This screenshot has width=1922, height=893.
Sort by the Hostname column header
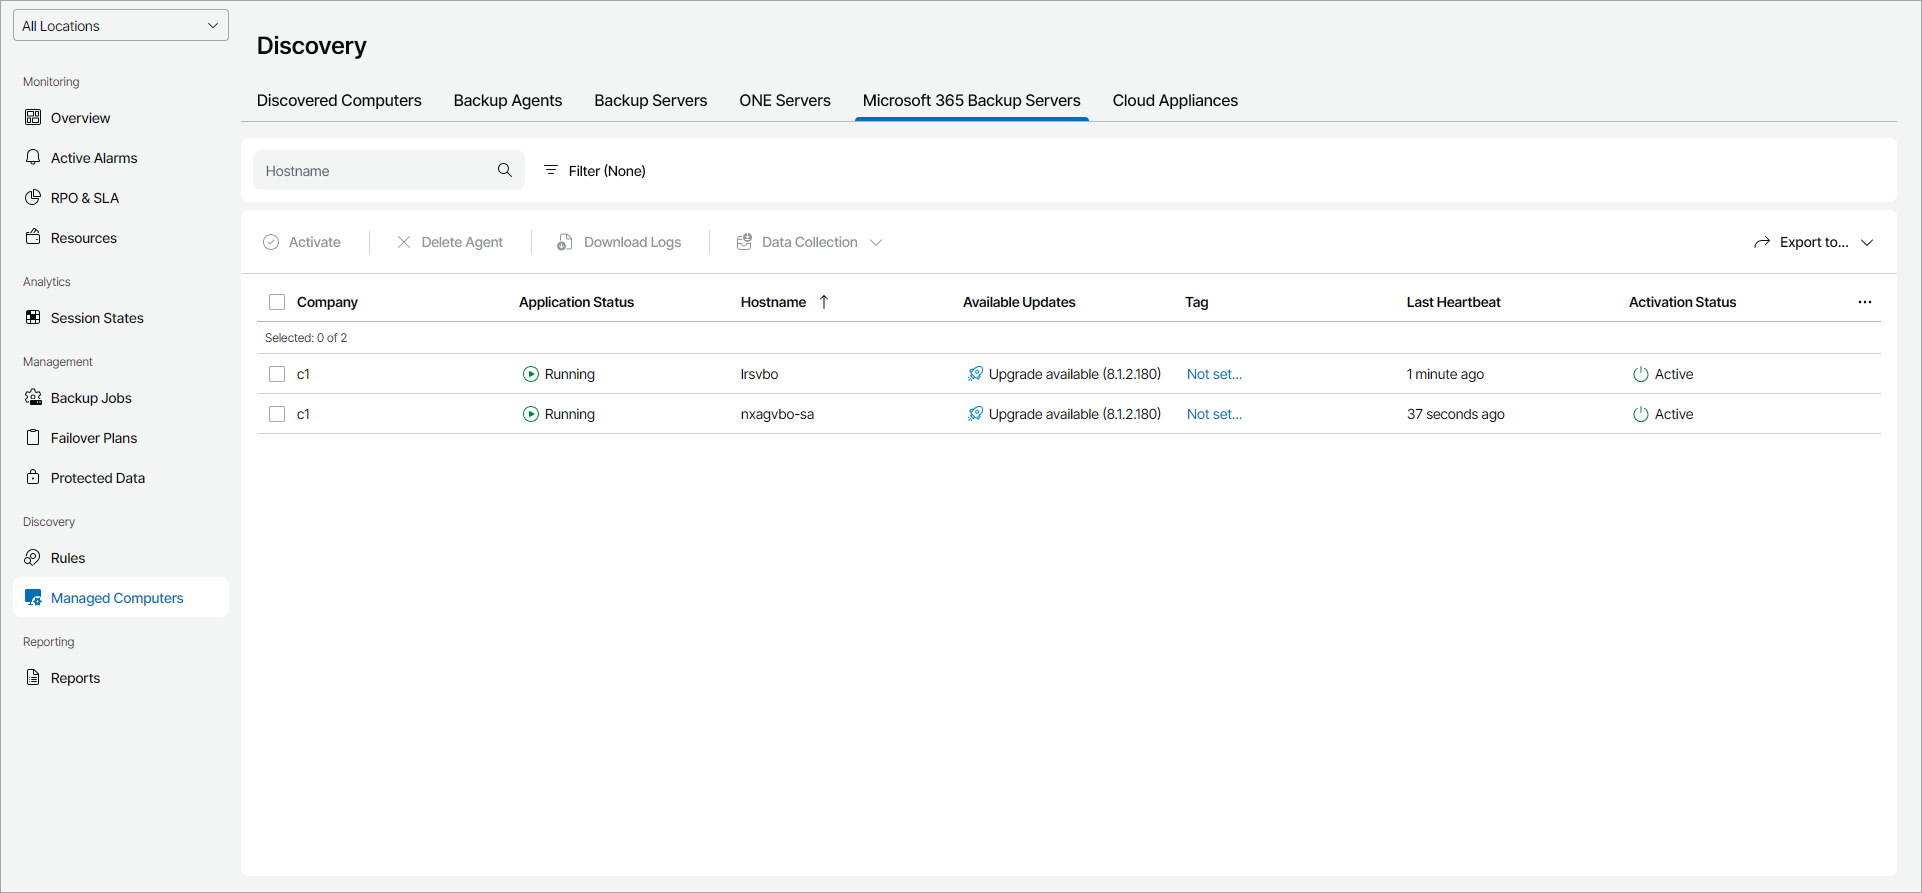(773, 302)
